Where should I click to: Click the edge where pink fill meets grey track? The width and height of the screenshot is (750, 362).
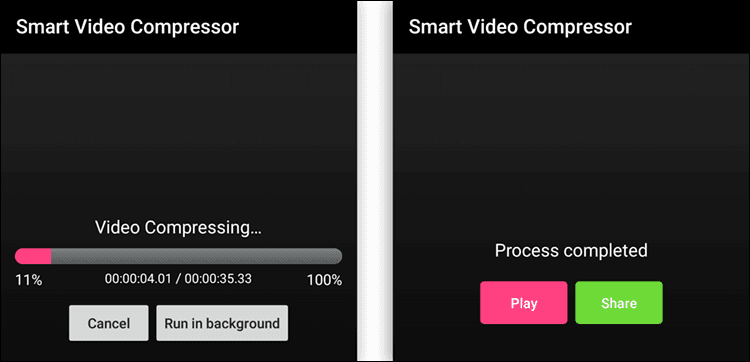click(51, 256)
